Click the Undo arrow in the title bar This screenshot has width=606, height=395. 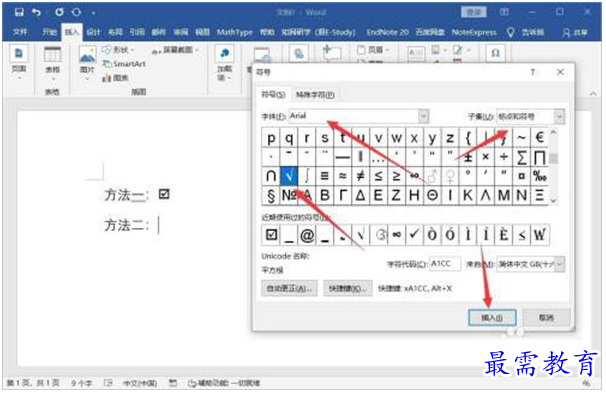[37, 12]
